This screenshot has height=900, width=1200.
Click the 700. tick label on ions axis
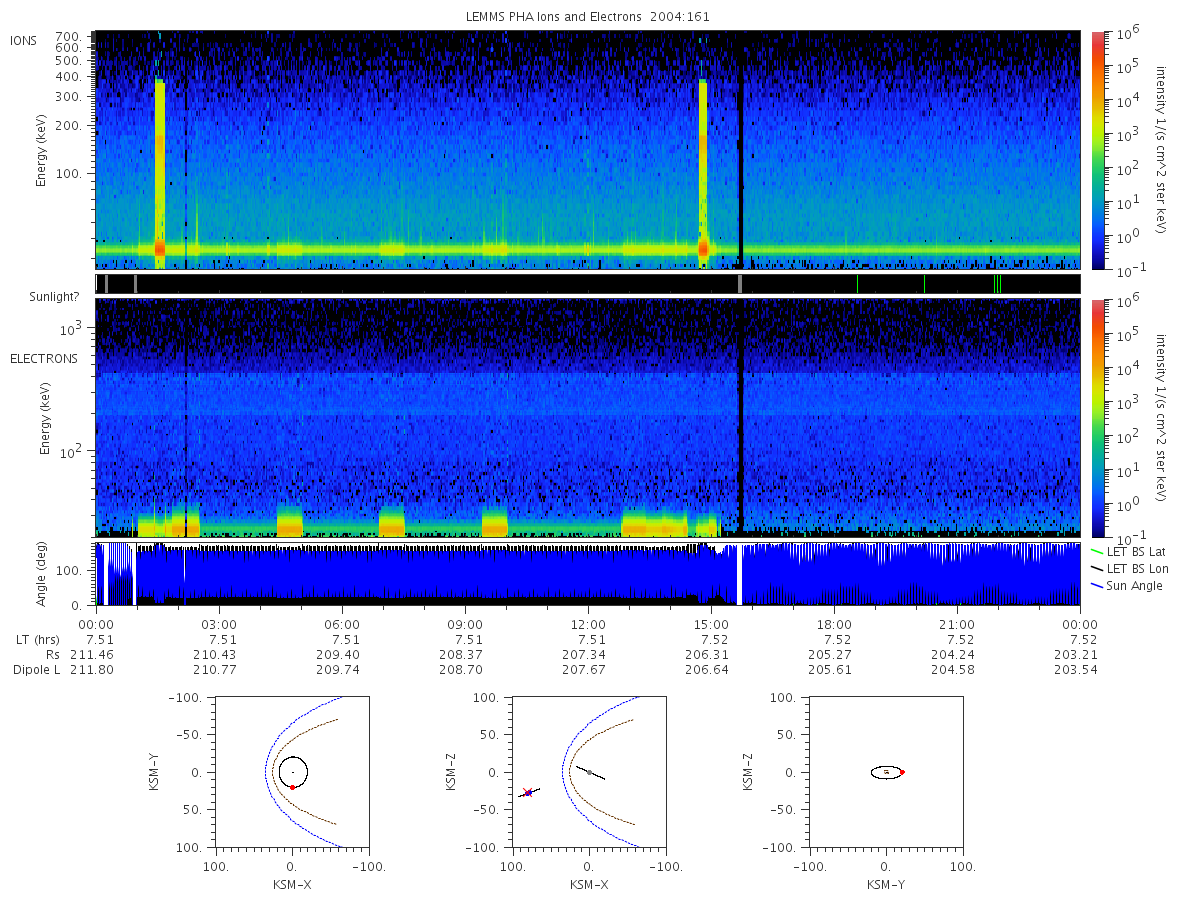68,36
